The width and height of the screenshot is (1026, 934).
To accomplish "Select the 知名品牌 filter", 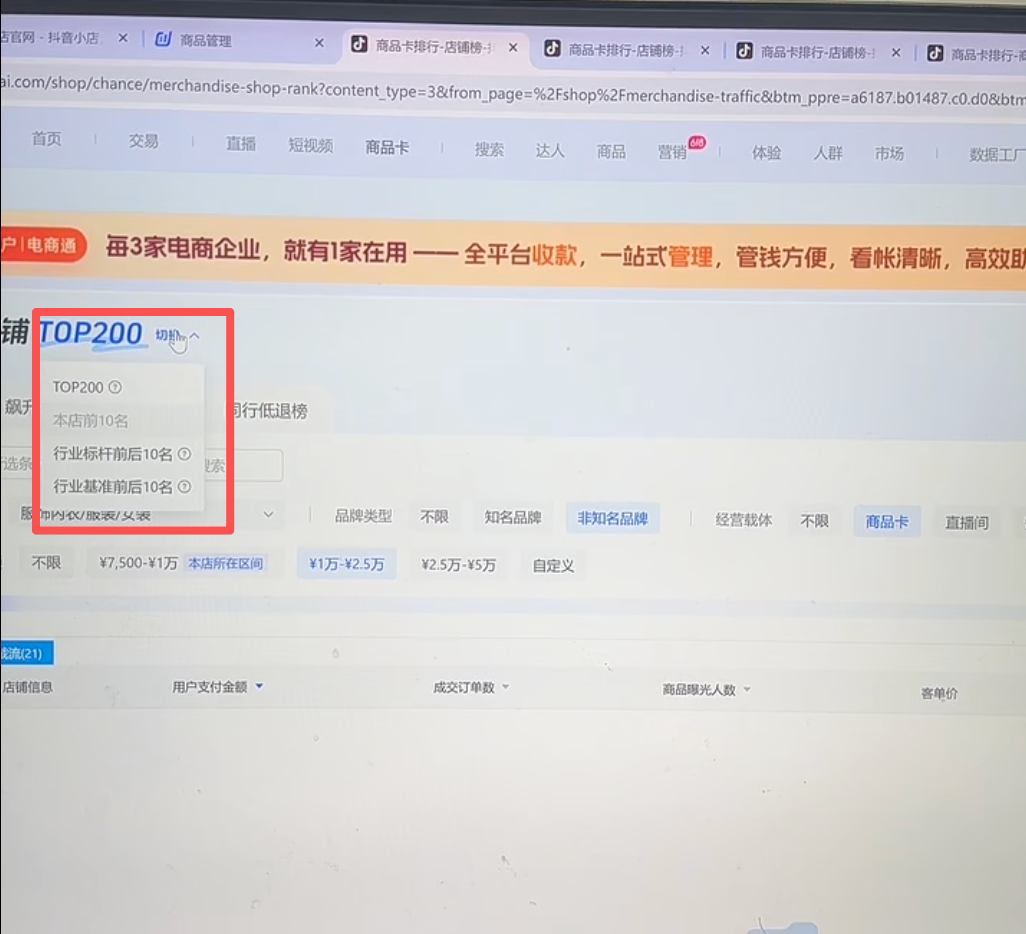I will click(x=512, y=518).
